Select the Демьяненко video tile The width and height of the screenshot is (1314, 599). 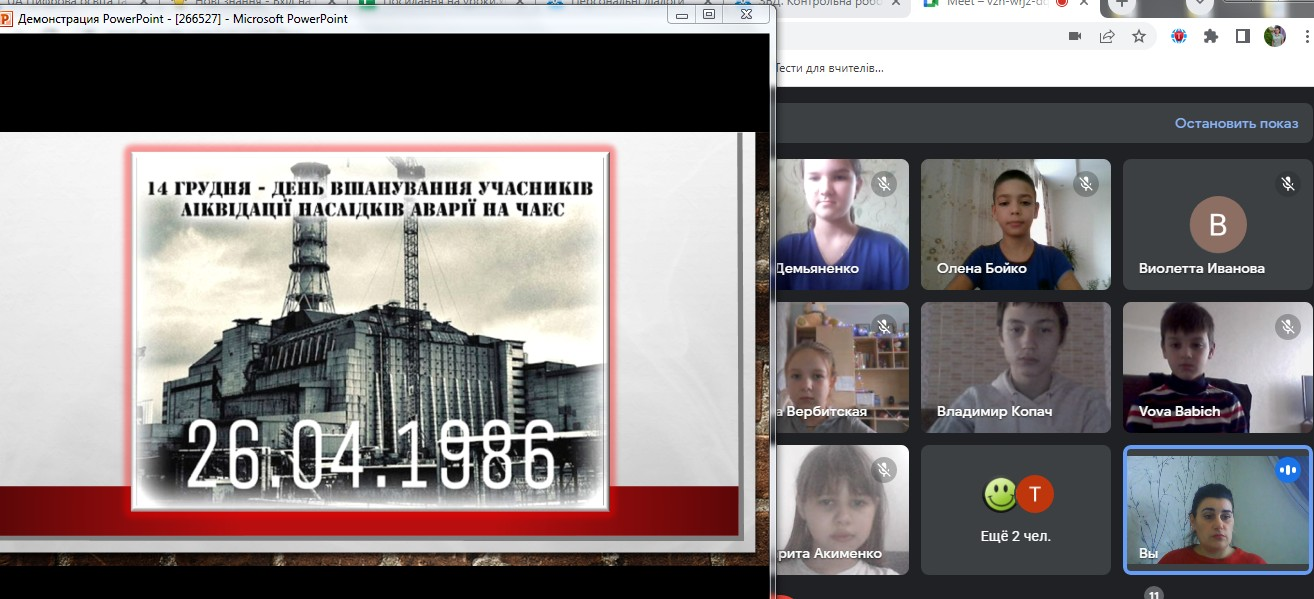(x=842, y=224)
